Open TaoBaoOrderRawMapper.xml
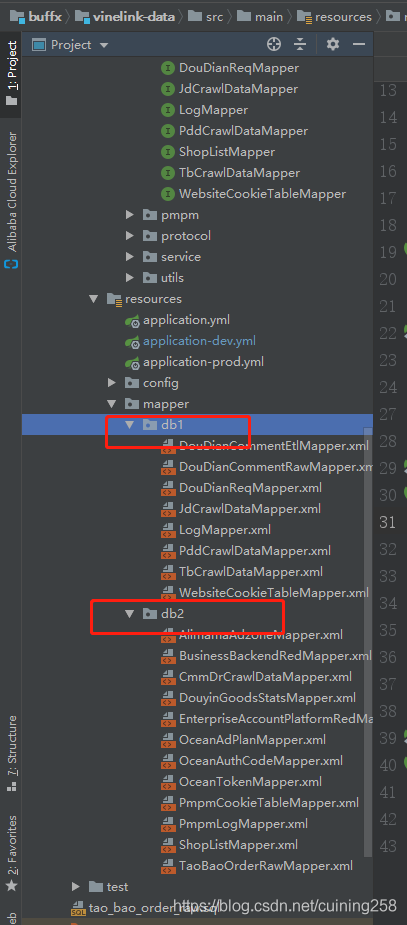The image size is (407, 925). [x=266, y=865]
